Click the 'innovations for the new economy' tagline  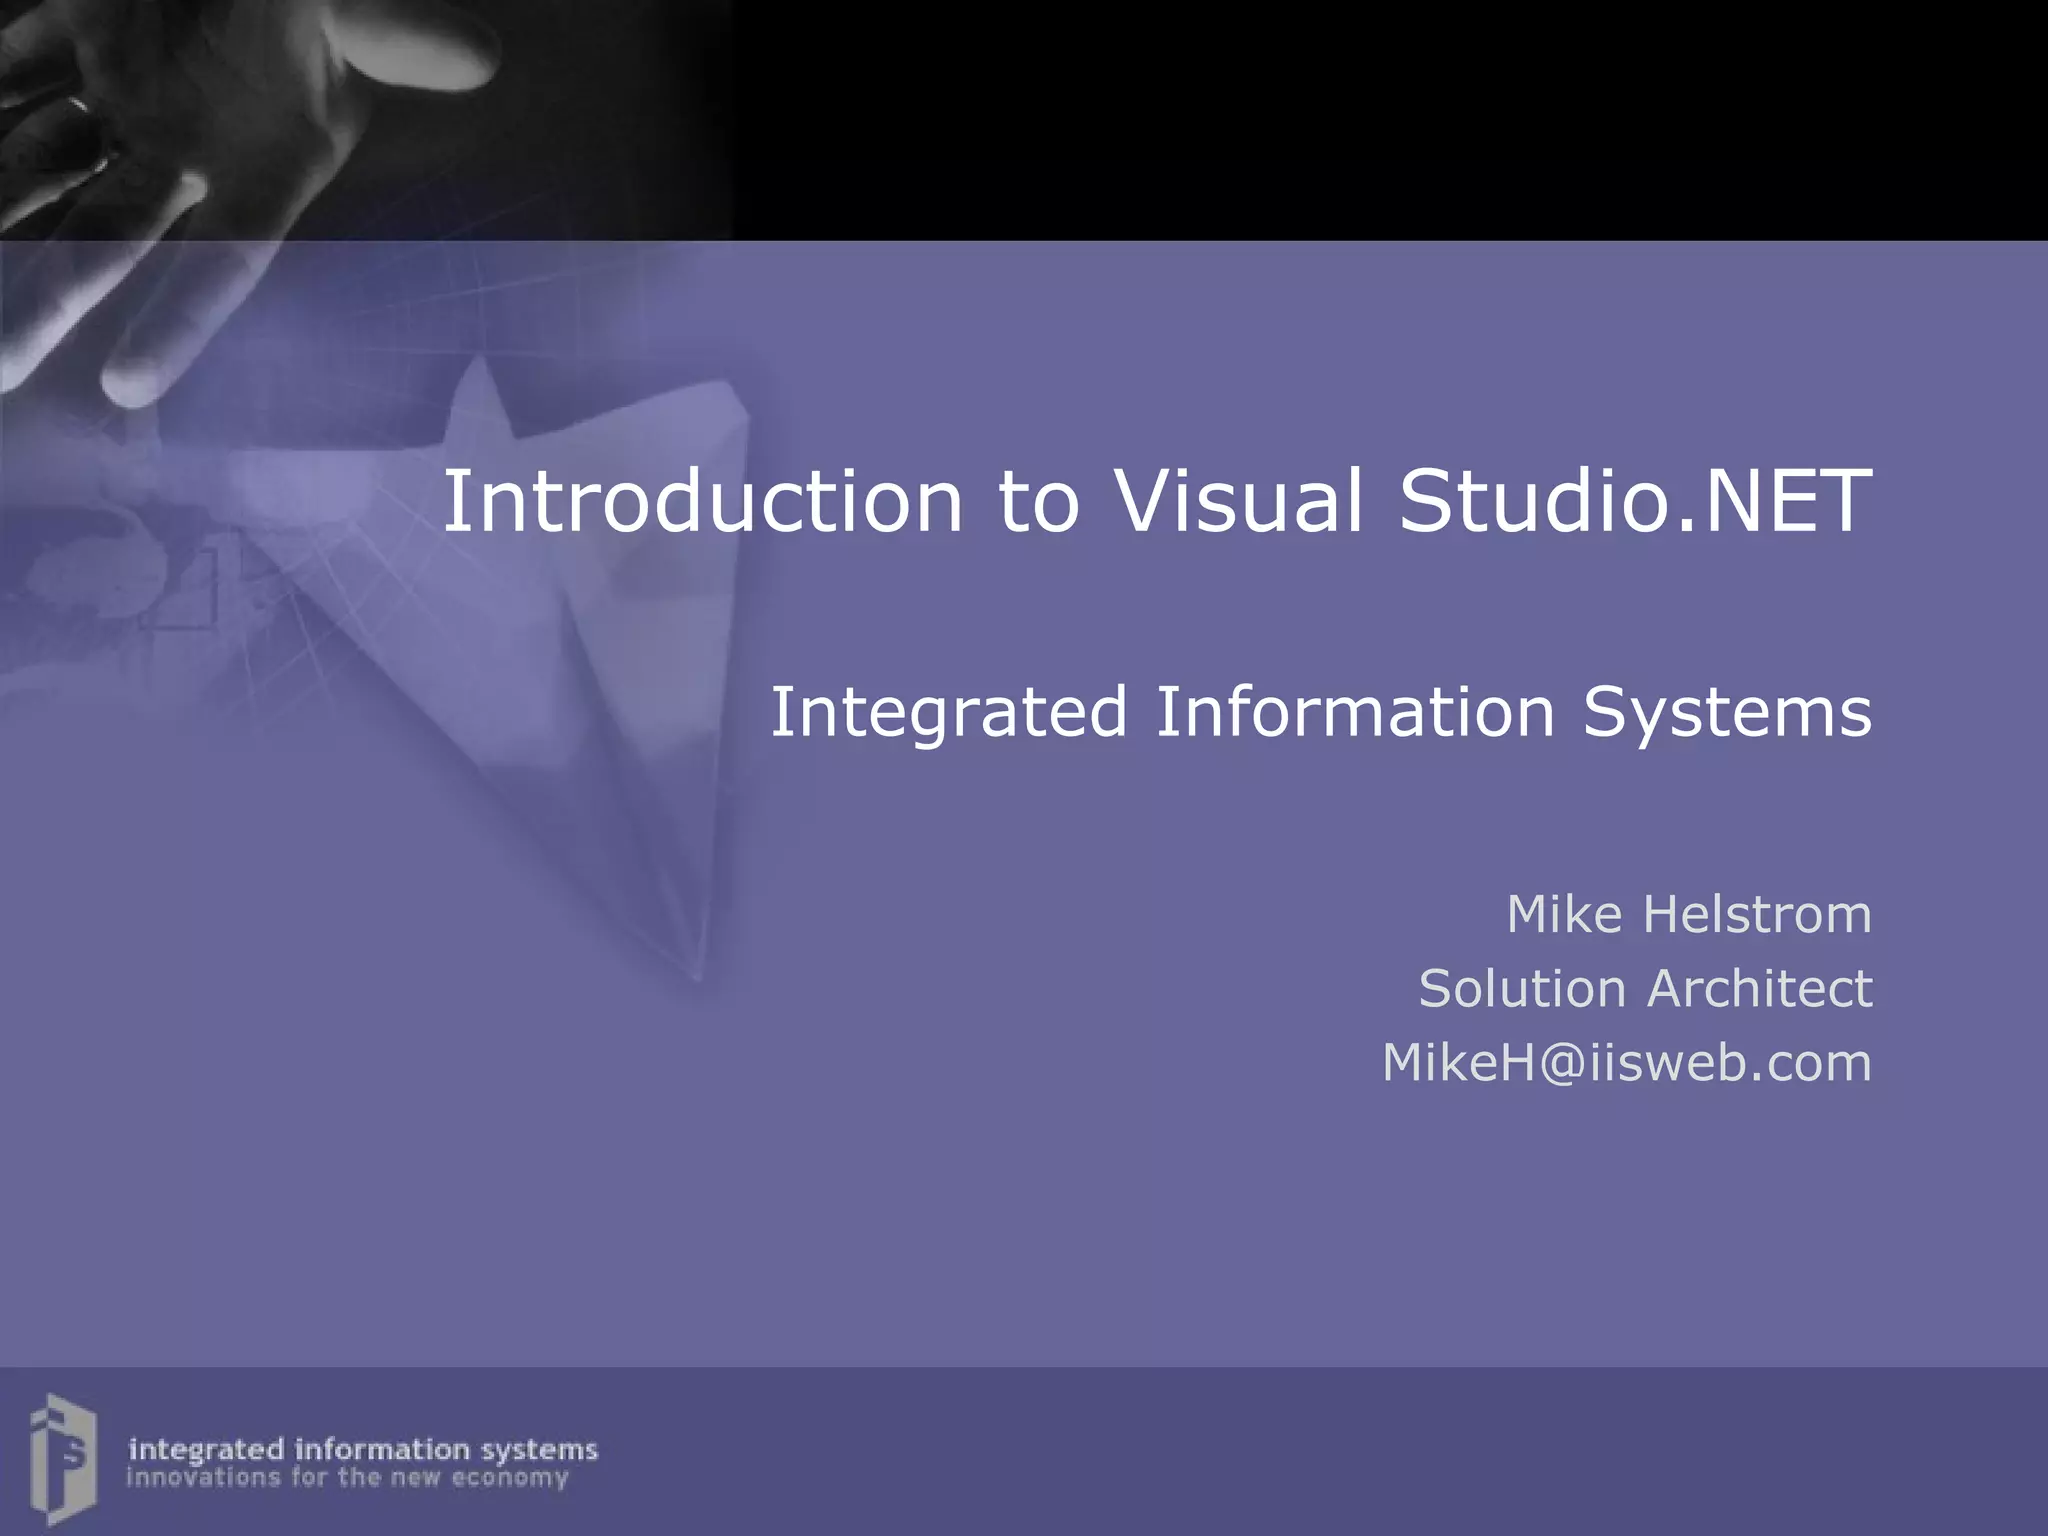347,1478
